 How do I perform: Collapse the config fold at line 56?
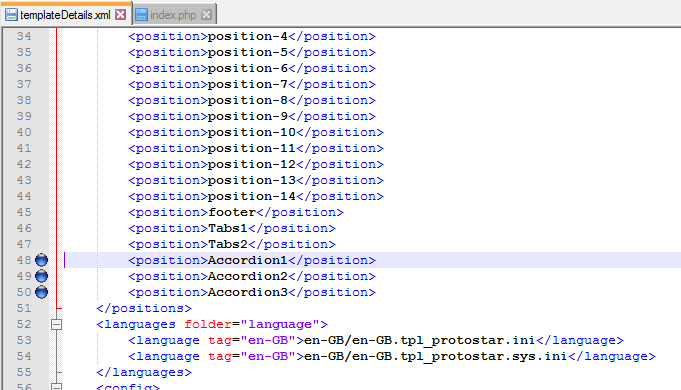56,387
